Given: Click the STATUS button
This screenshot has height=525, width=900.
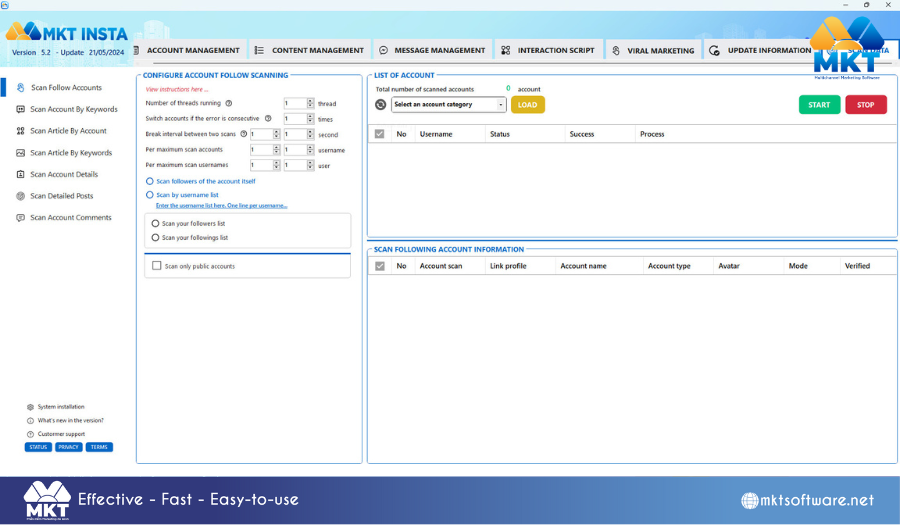Looking at the screenshot, I should tap(38, 447).
